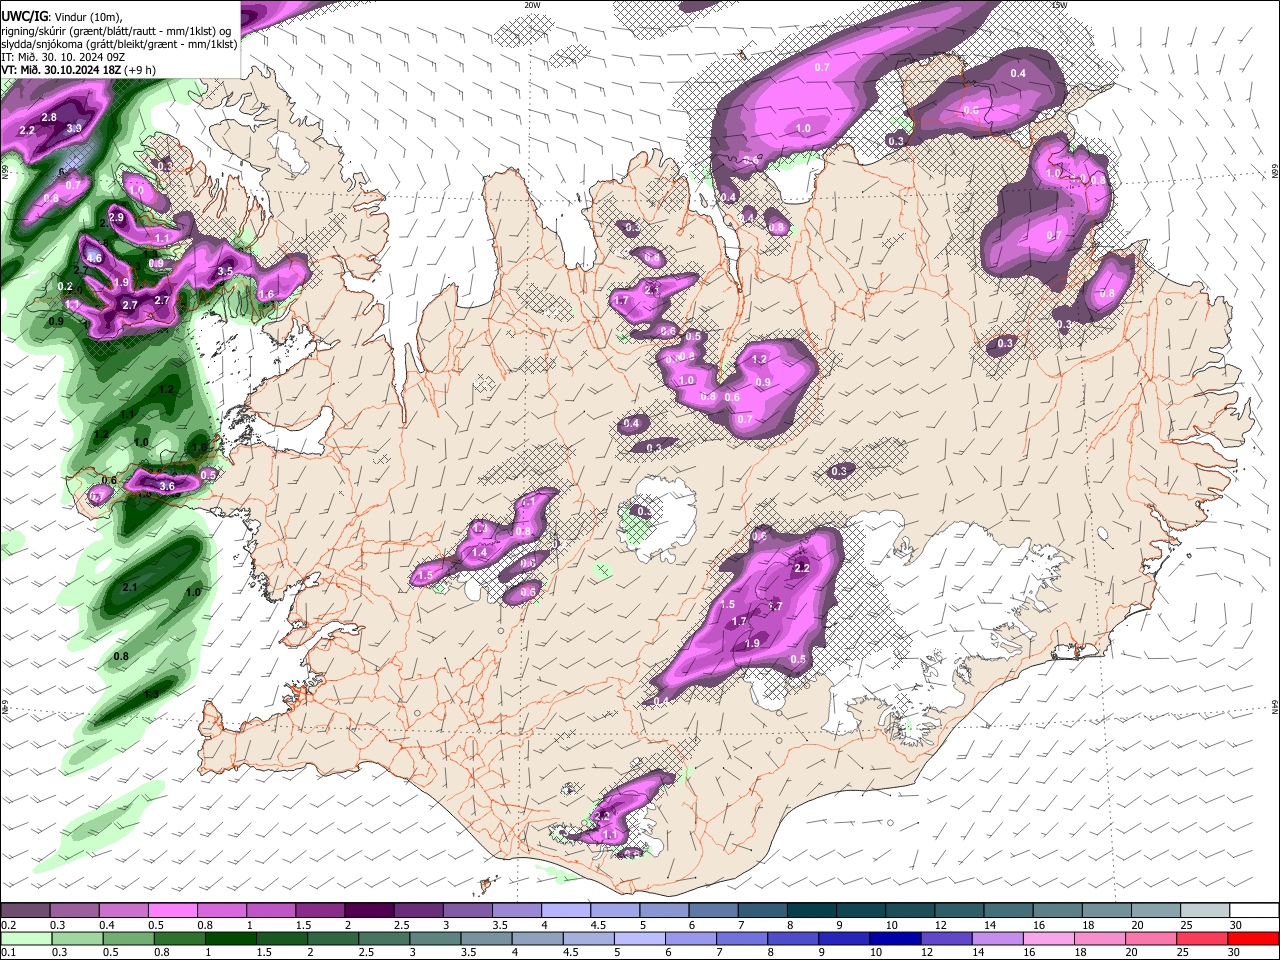This screenshot has width=1280, height=960.
Task: Pick pink rain swatch for 18–20 mm
Action: [1098, 938]
